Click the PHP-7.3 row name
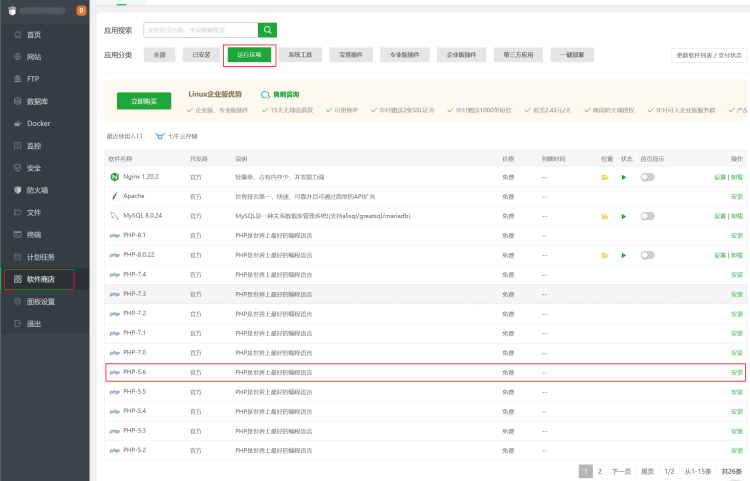The height and width of the screenshot is (481, 750). pyautogui.click(x=134, y=294)
